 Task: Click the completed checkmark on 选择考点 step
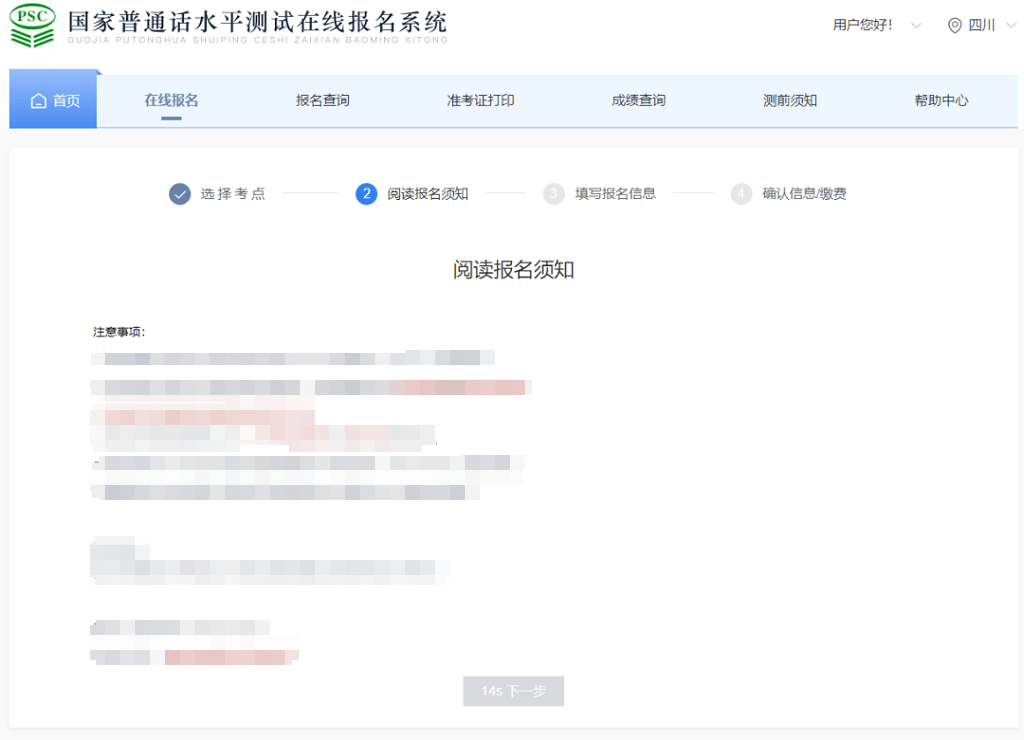pyautogui.click(x=180, y=194)
